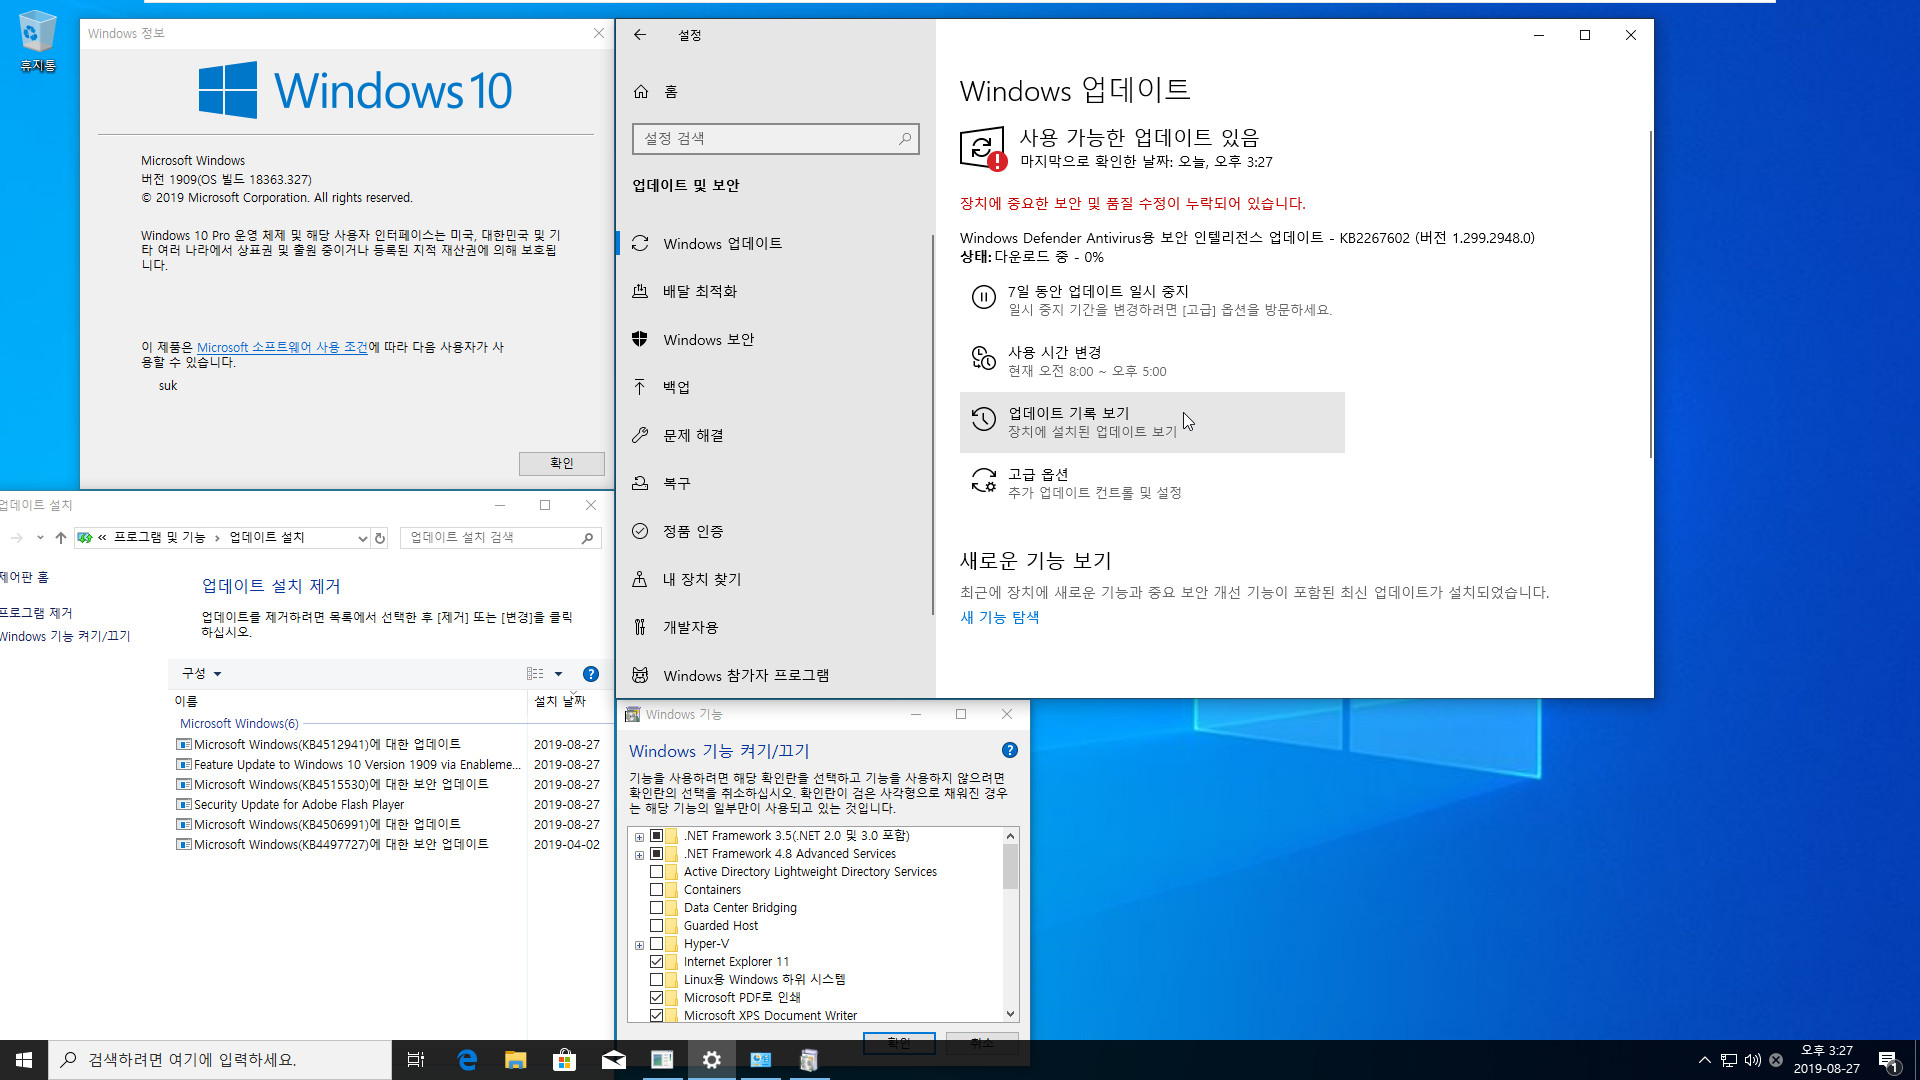This screenshot has height=1080, width=1920.
Task: Click the advanced options gear-refresh icon
Action: coord(984,481)
